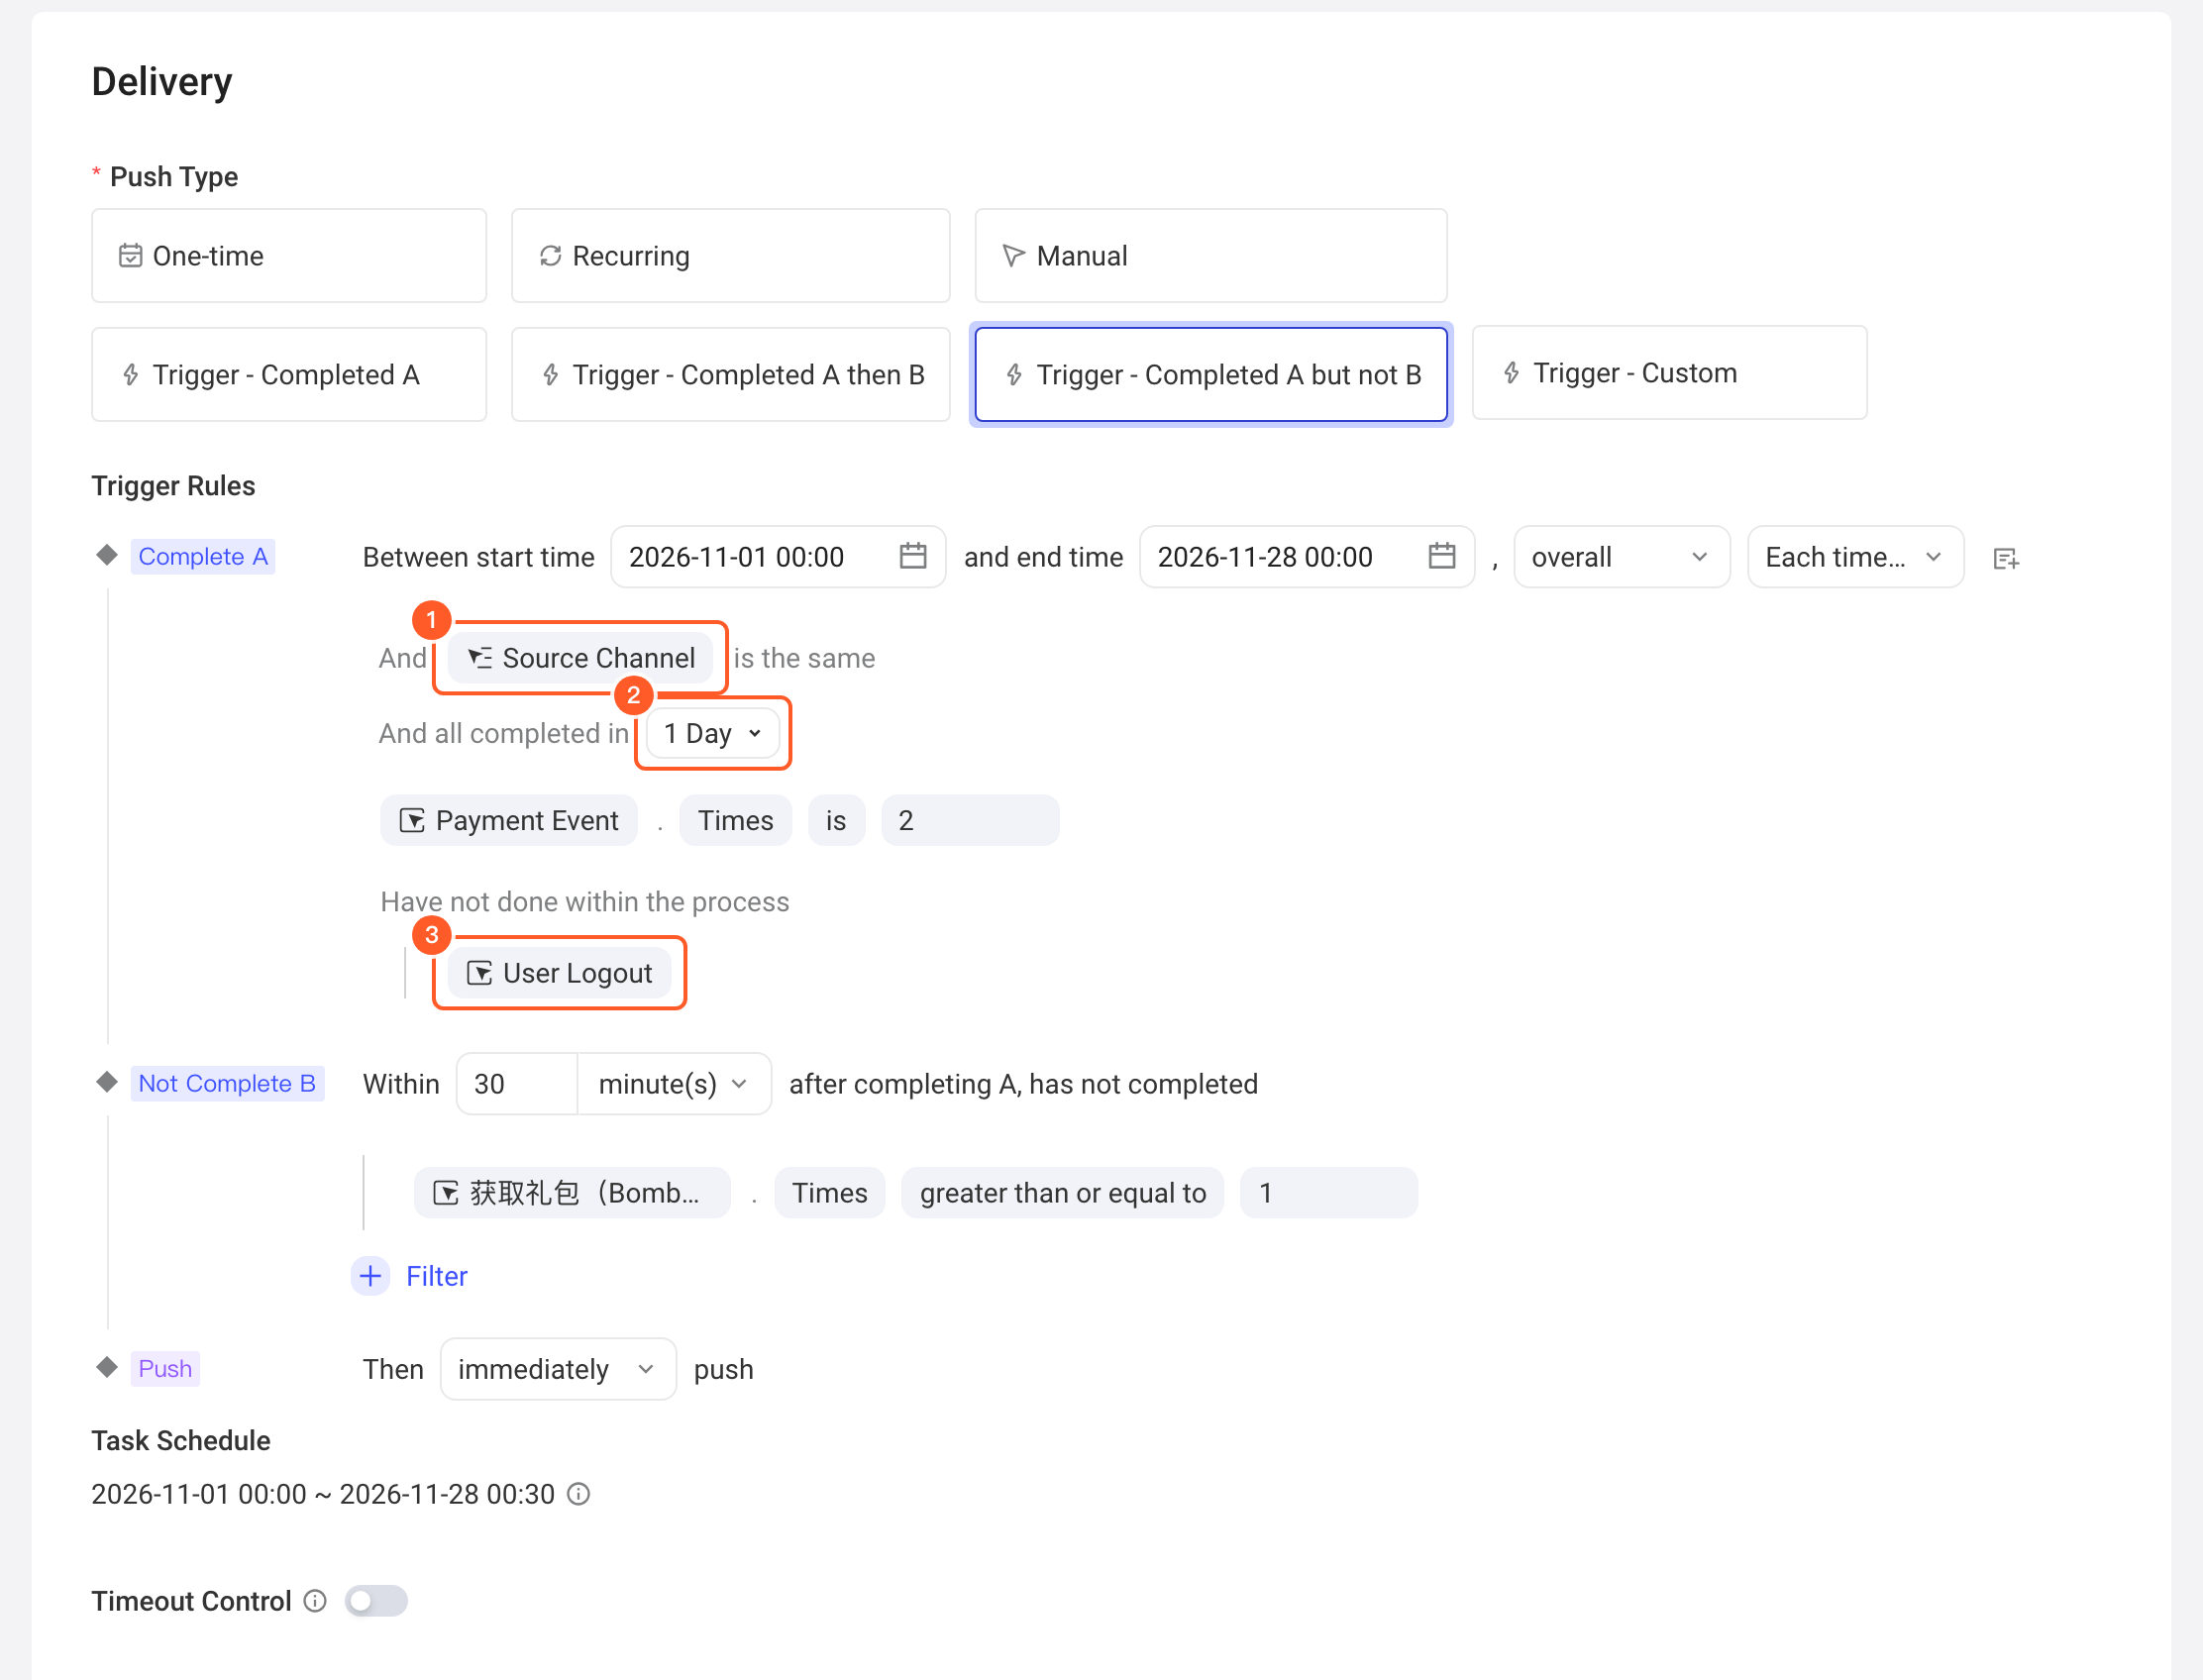Screen dimensions: 2203x1680
Task: Open the end time calendar icon
Action: pyautogui.click(x=1441, y=556)
